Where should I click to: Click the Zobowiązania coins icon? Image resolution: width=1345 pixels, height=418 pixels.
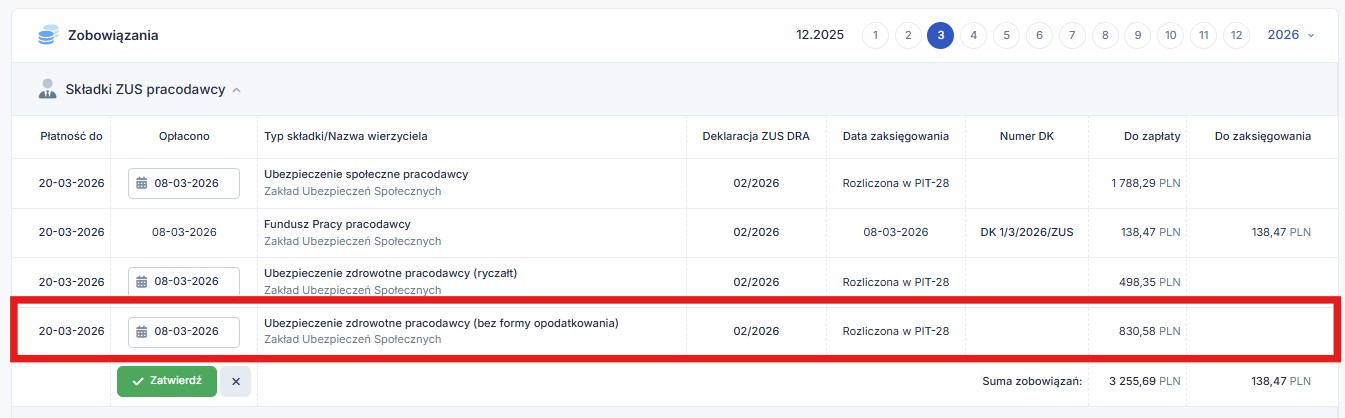click(47, 36)
